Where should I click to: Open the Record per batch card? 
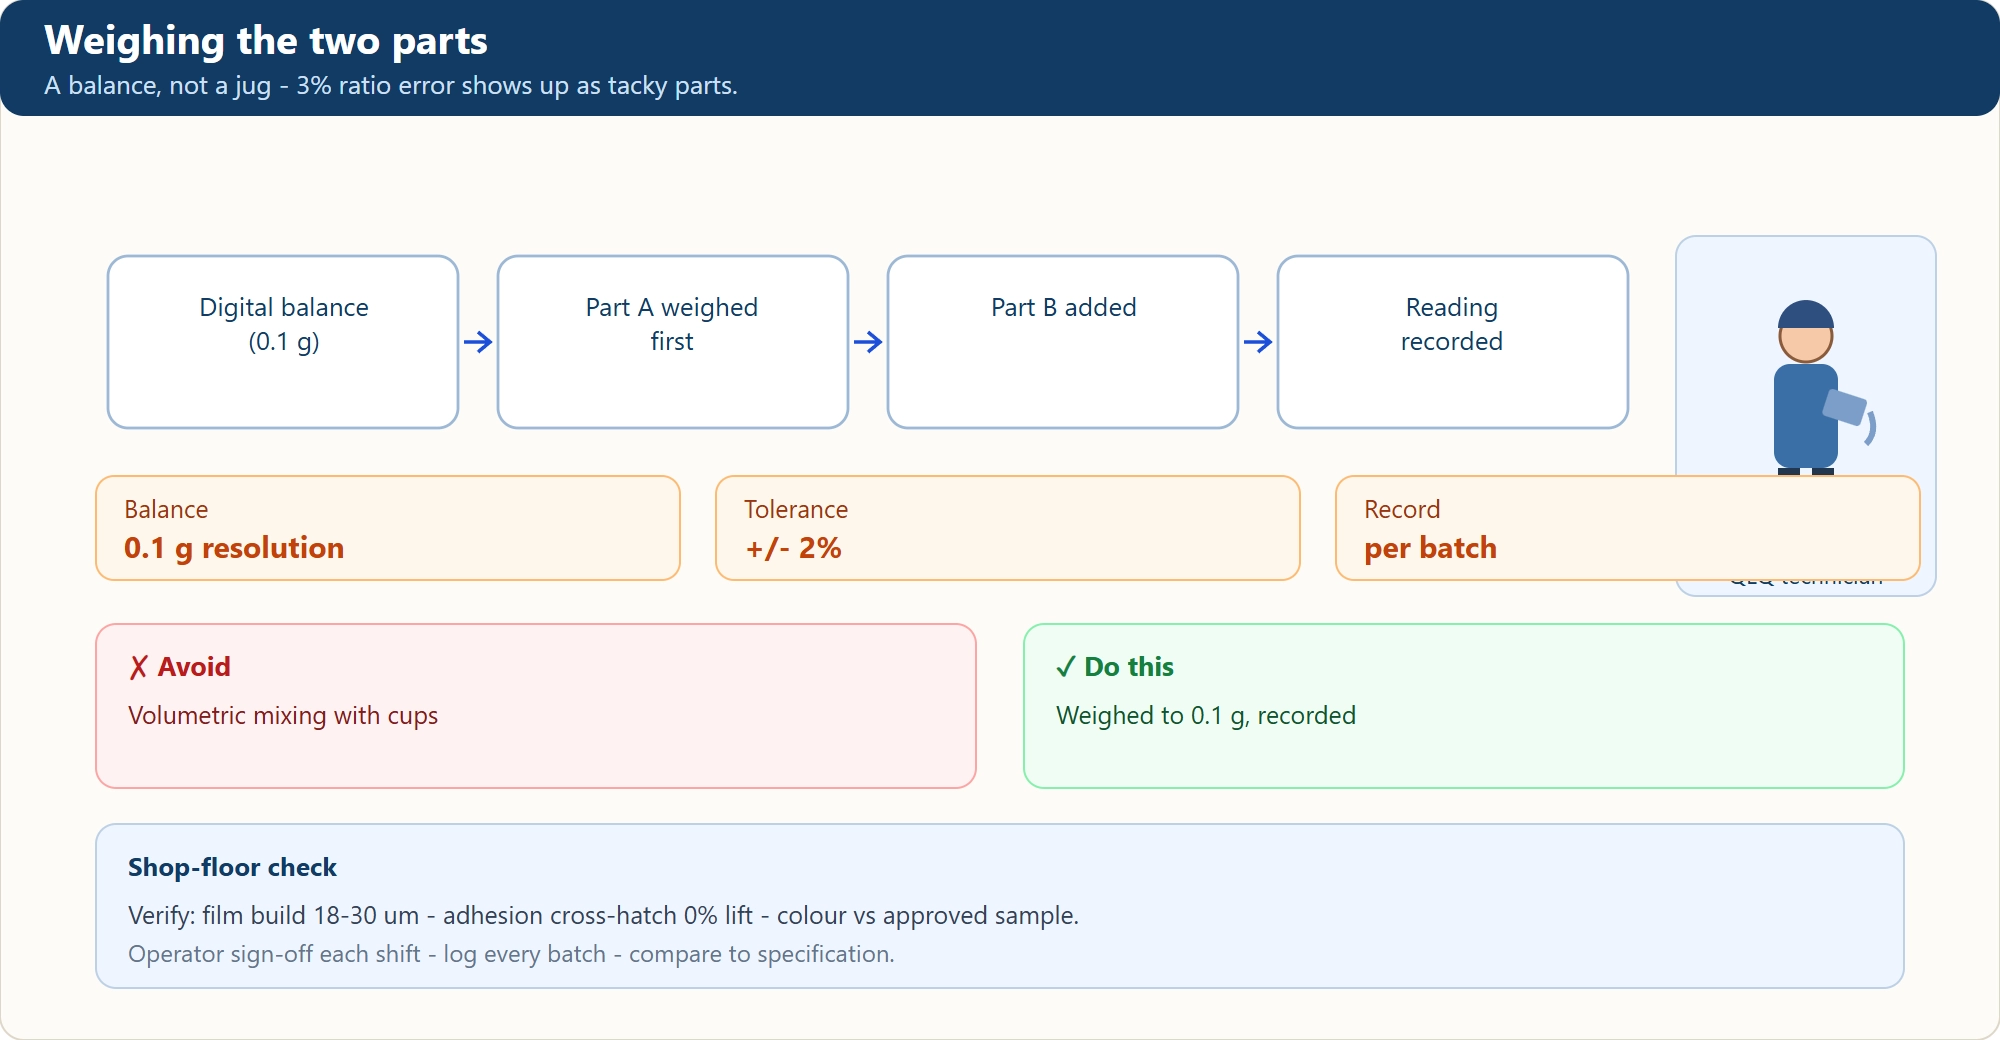tap(1628, 528)
